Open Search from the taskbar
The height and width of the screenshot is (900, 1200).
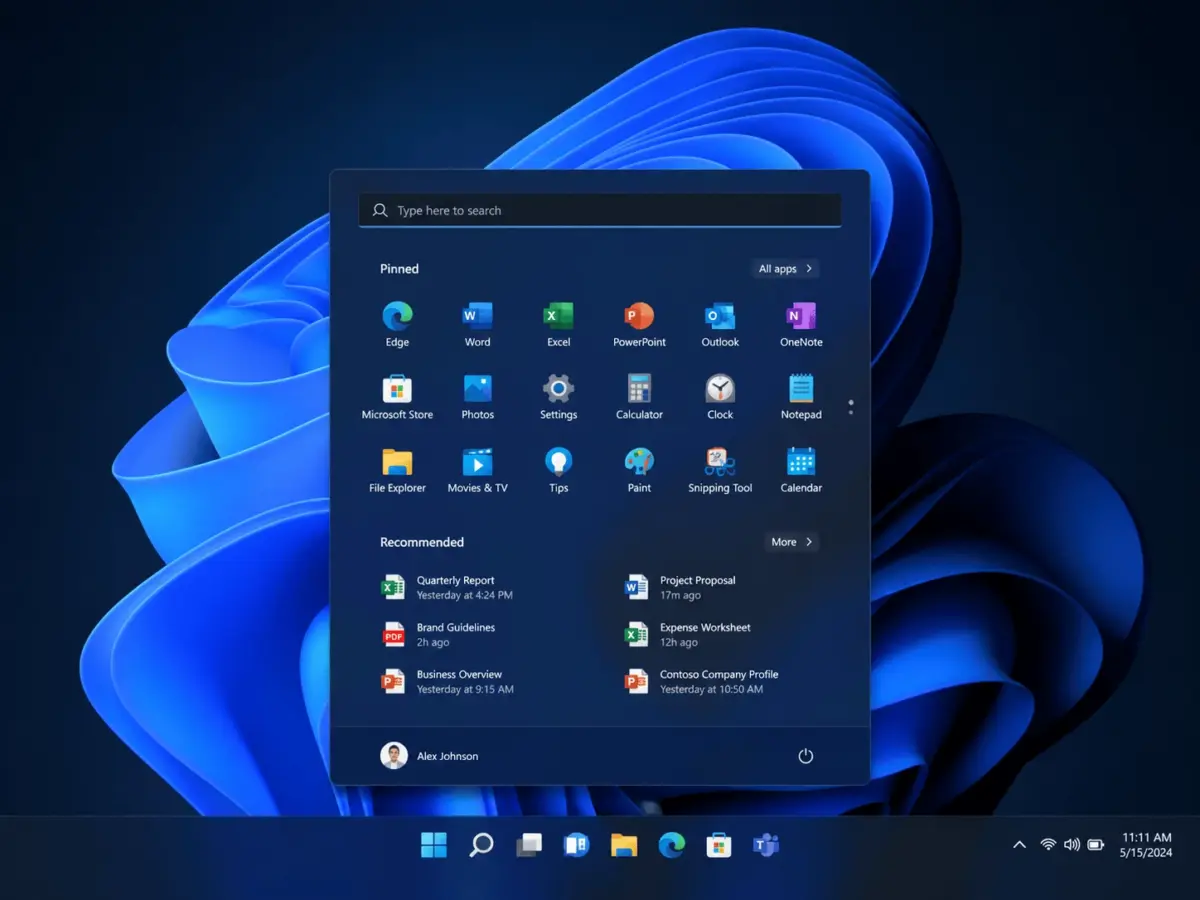point(481,845)
